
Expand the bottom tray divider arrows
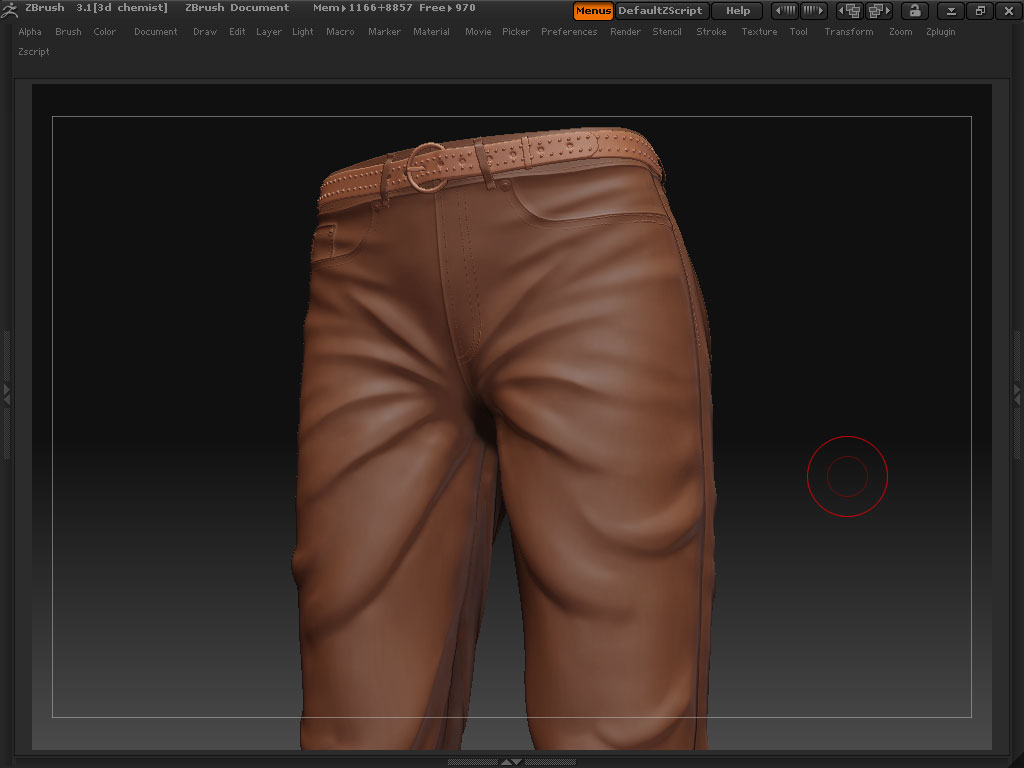[x=511, y=762]
